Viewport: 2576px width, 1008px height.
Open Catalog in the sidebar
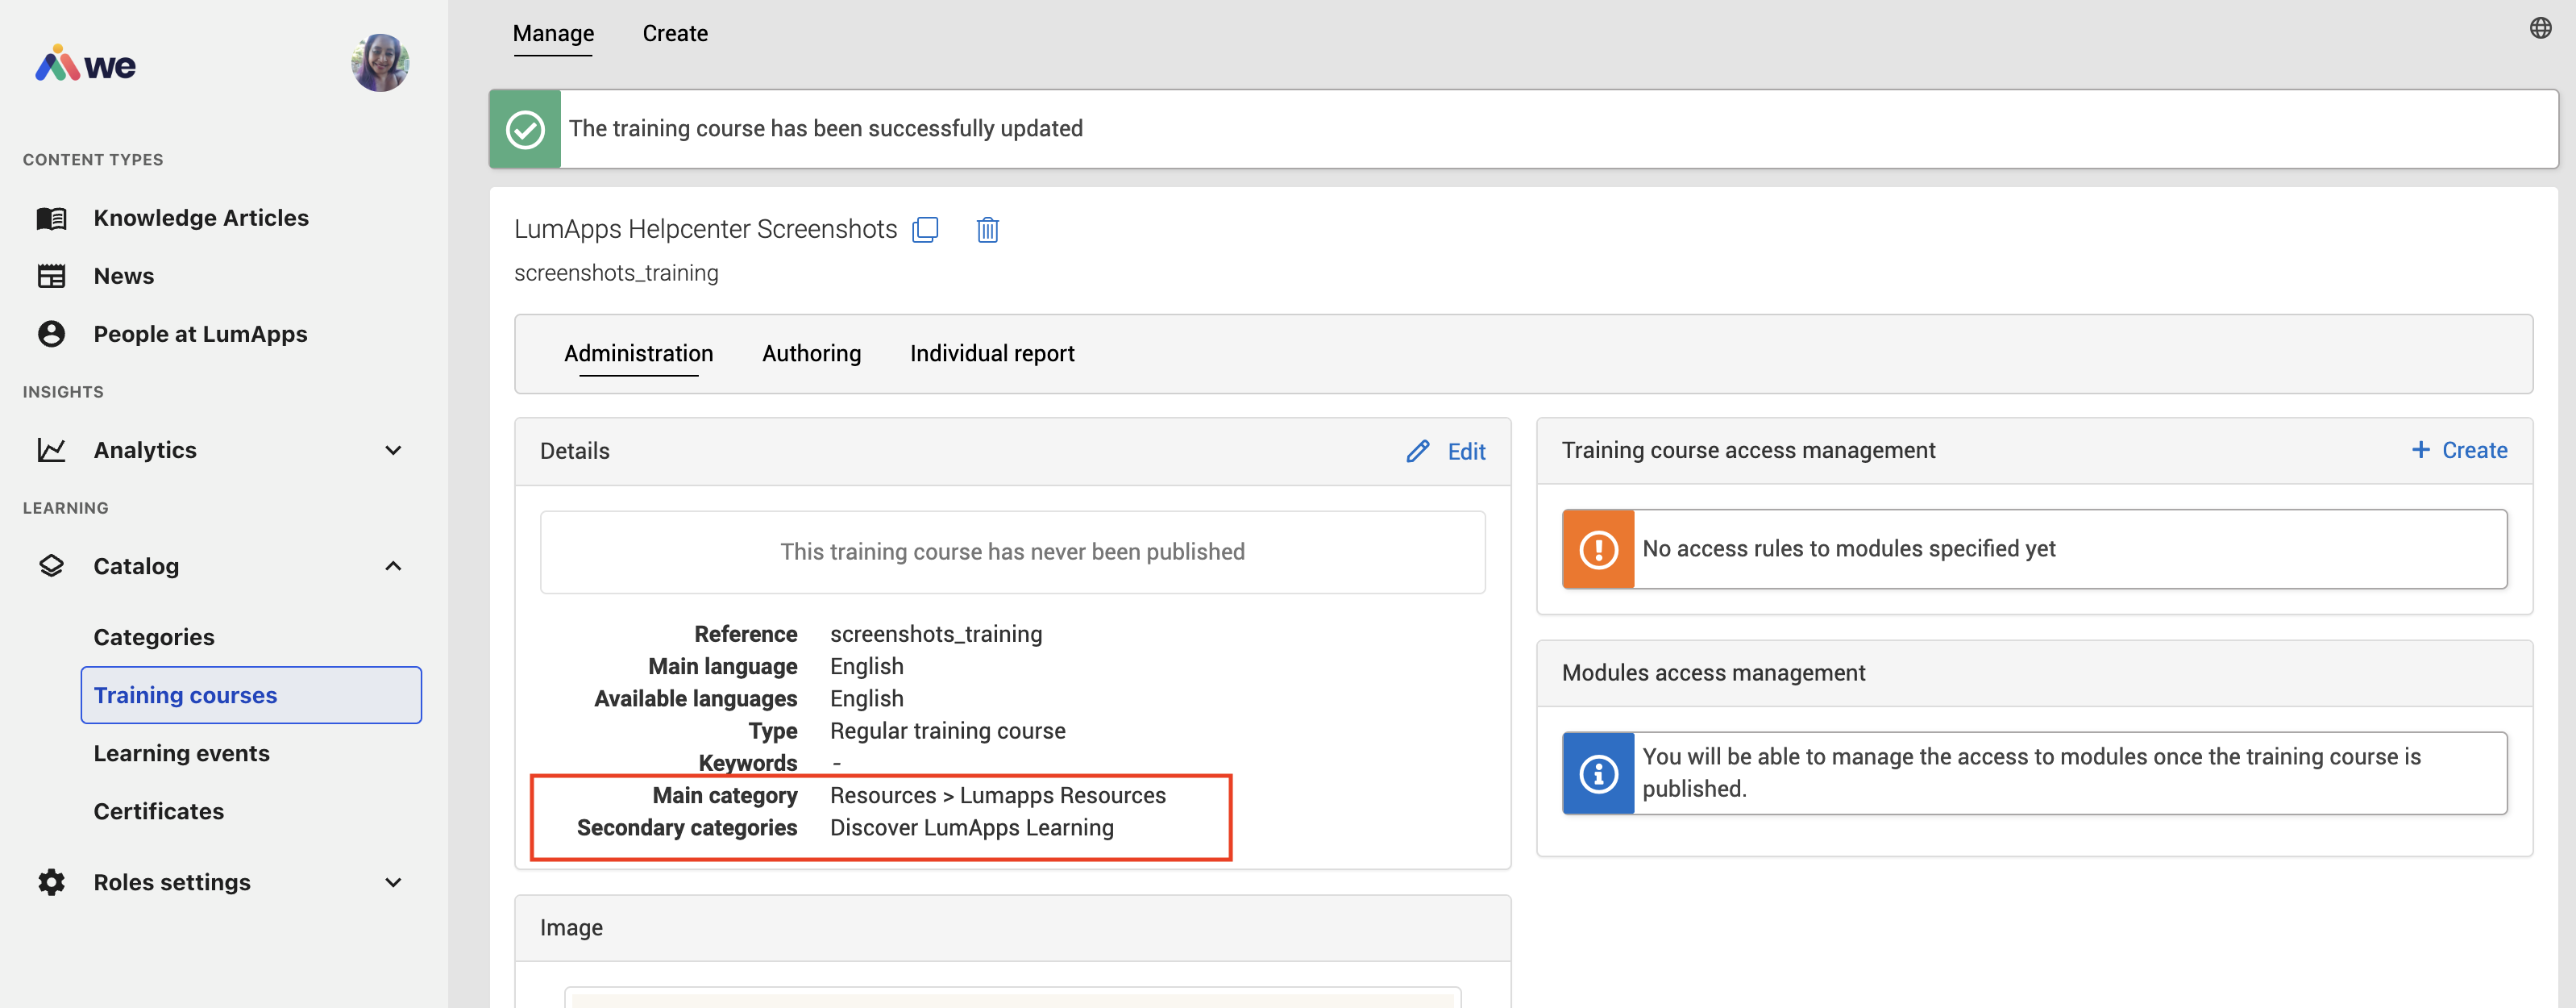[x=136, y=566]
